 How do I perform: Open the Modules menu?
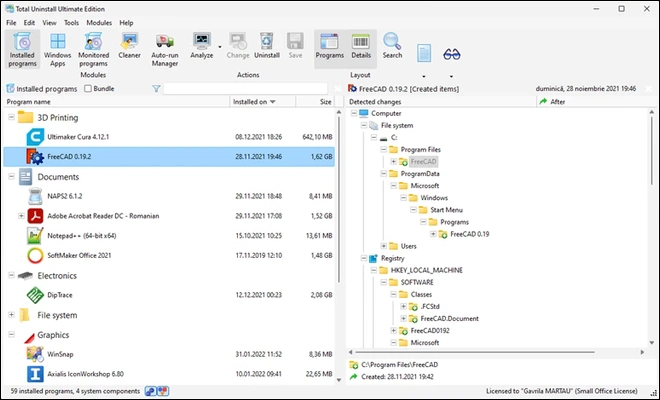click(x=99, y=22)
